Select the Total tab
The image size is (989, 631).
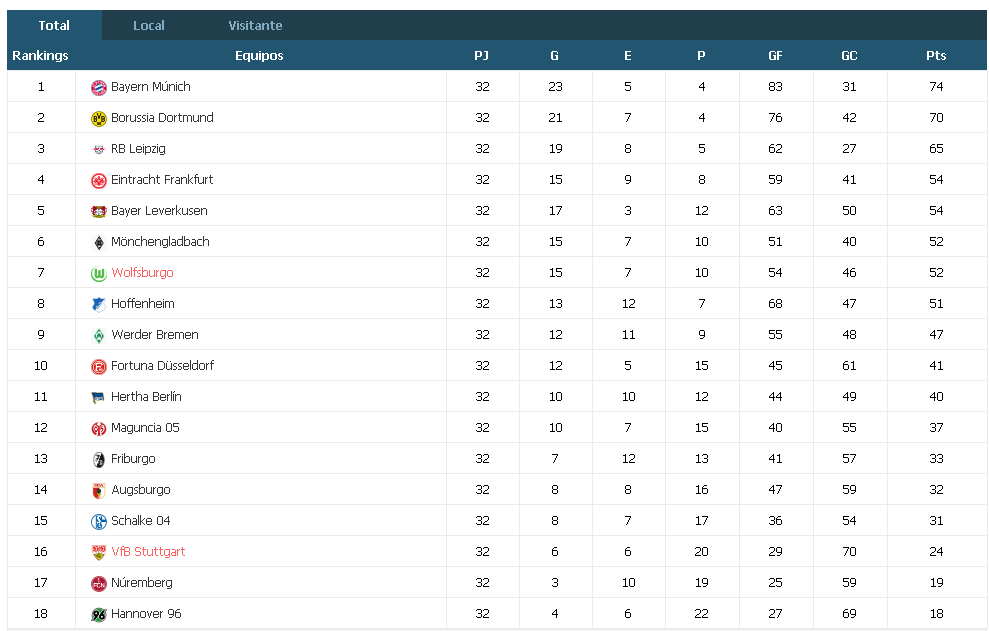click(x=54, y=25)
